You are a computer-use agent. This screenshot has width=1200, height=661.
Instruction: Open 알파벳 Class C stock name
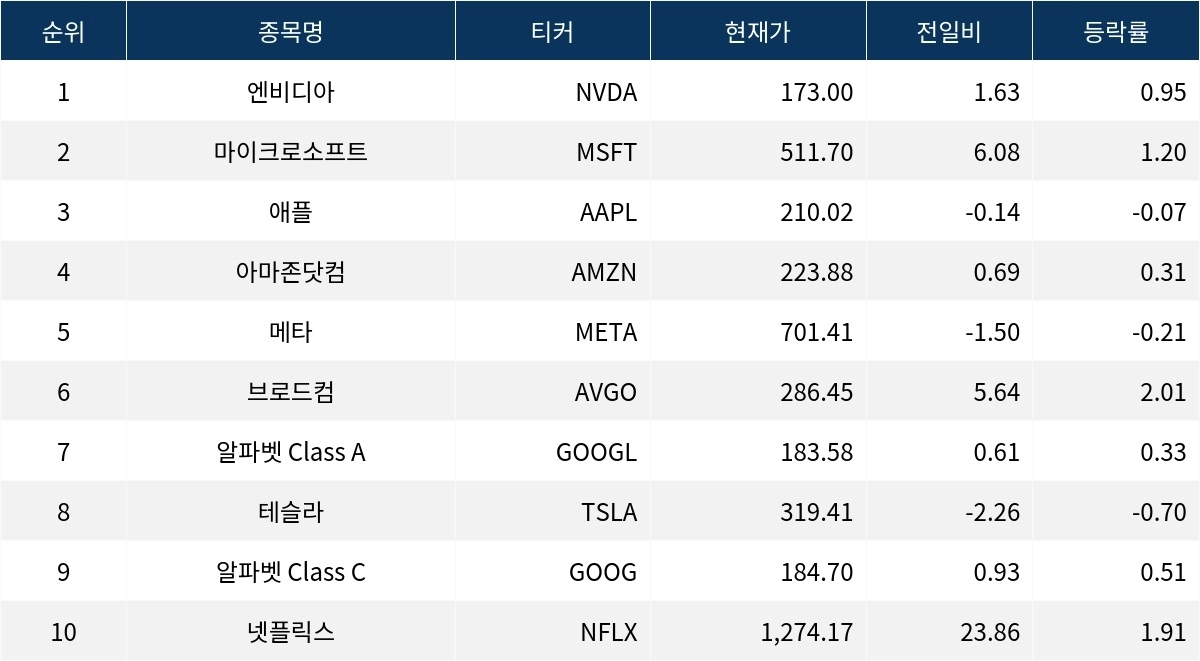(x=291, y=572)
